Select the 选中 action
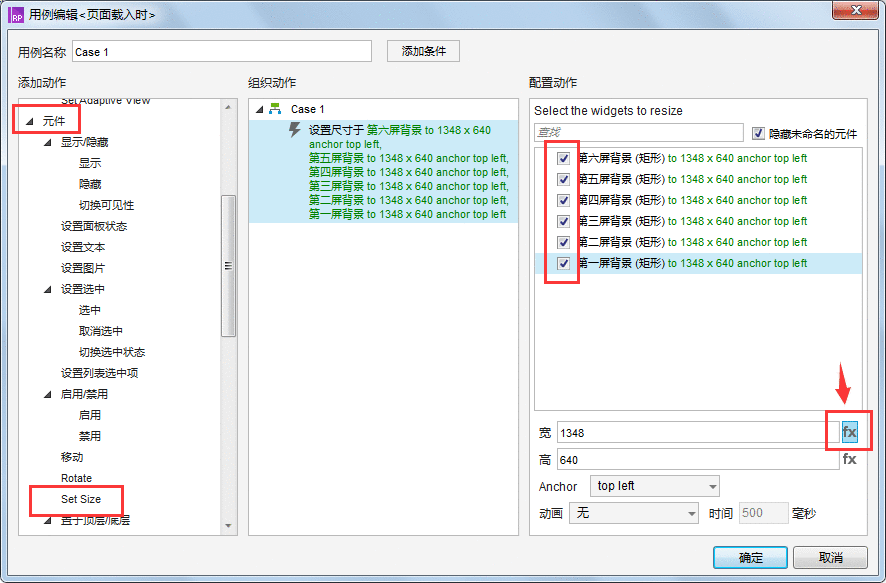This screenshot has width=886, height=583. click(x=90, y=310)
